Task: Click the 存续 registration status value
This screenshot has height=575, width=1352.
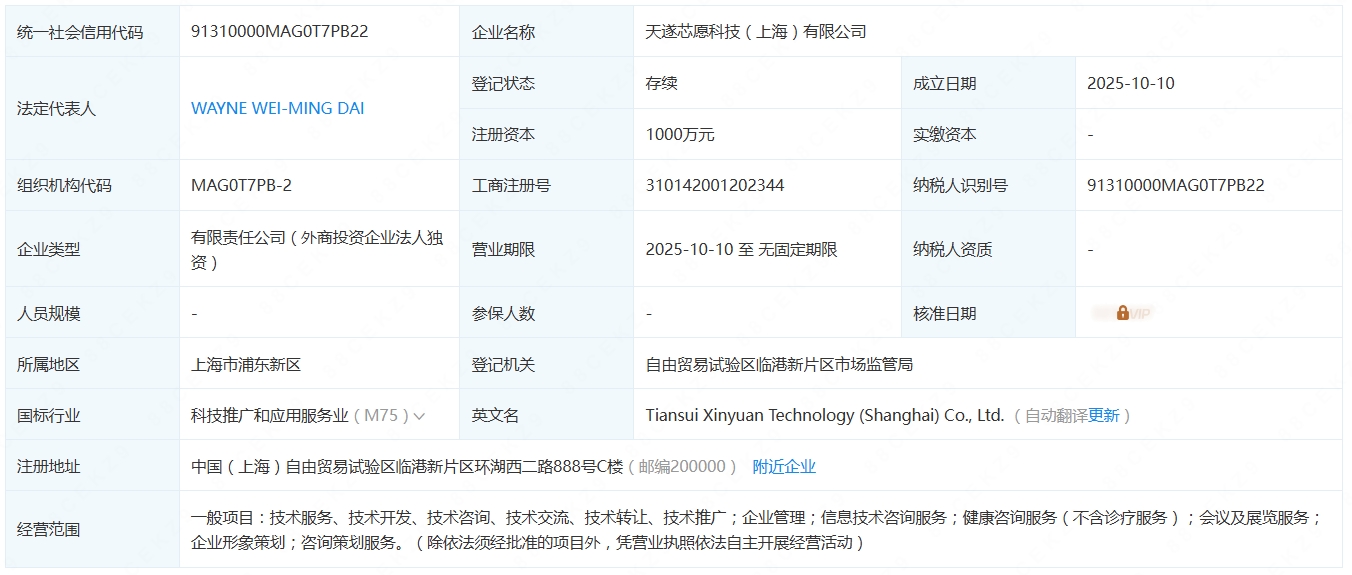Action: tap(661, 83)
